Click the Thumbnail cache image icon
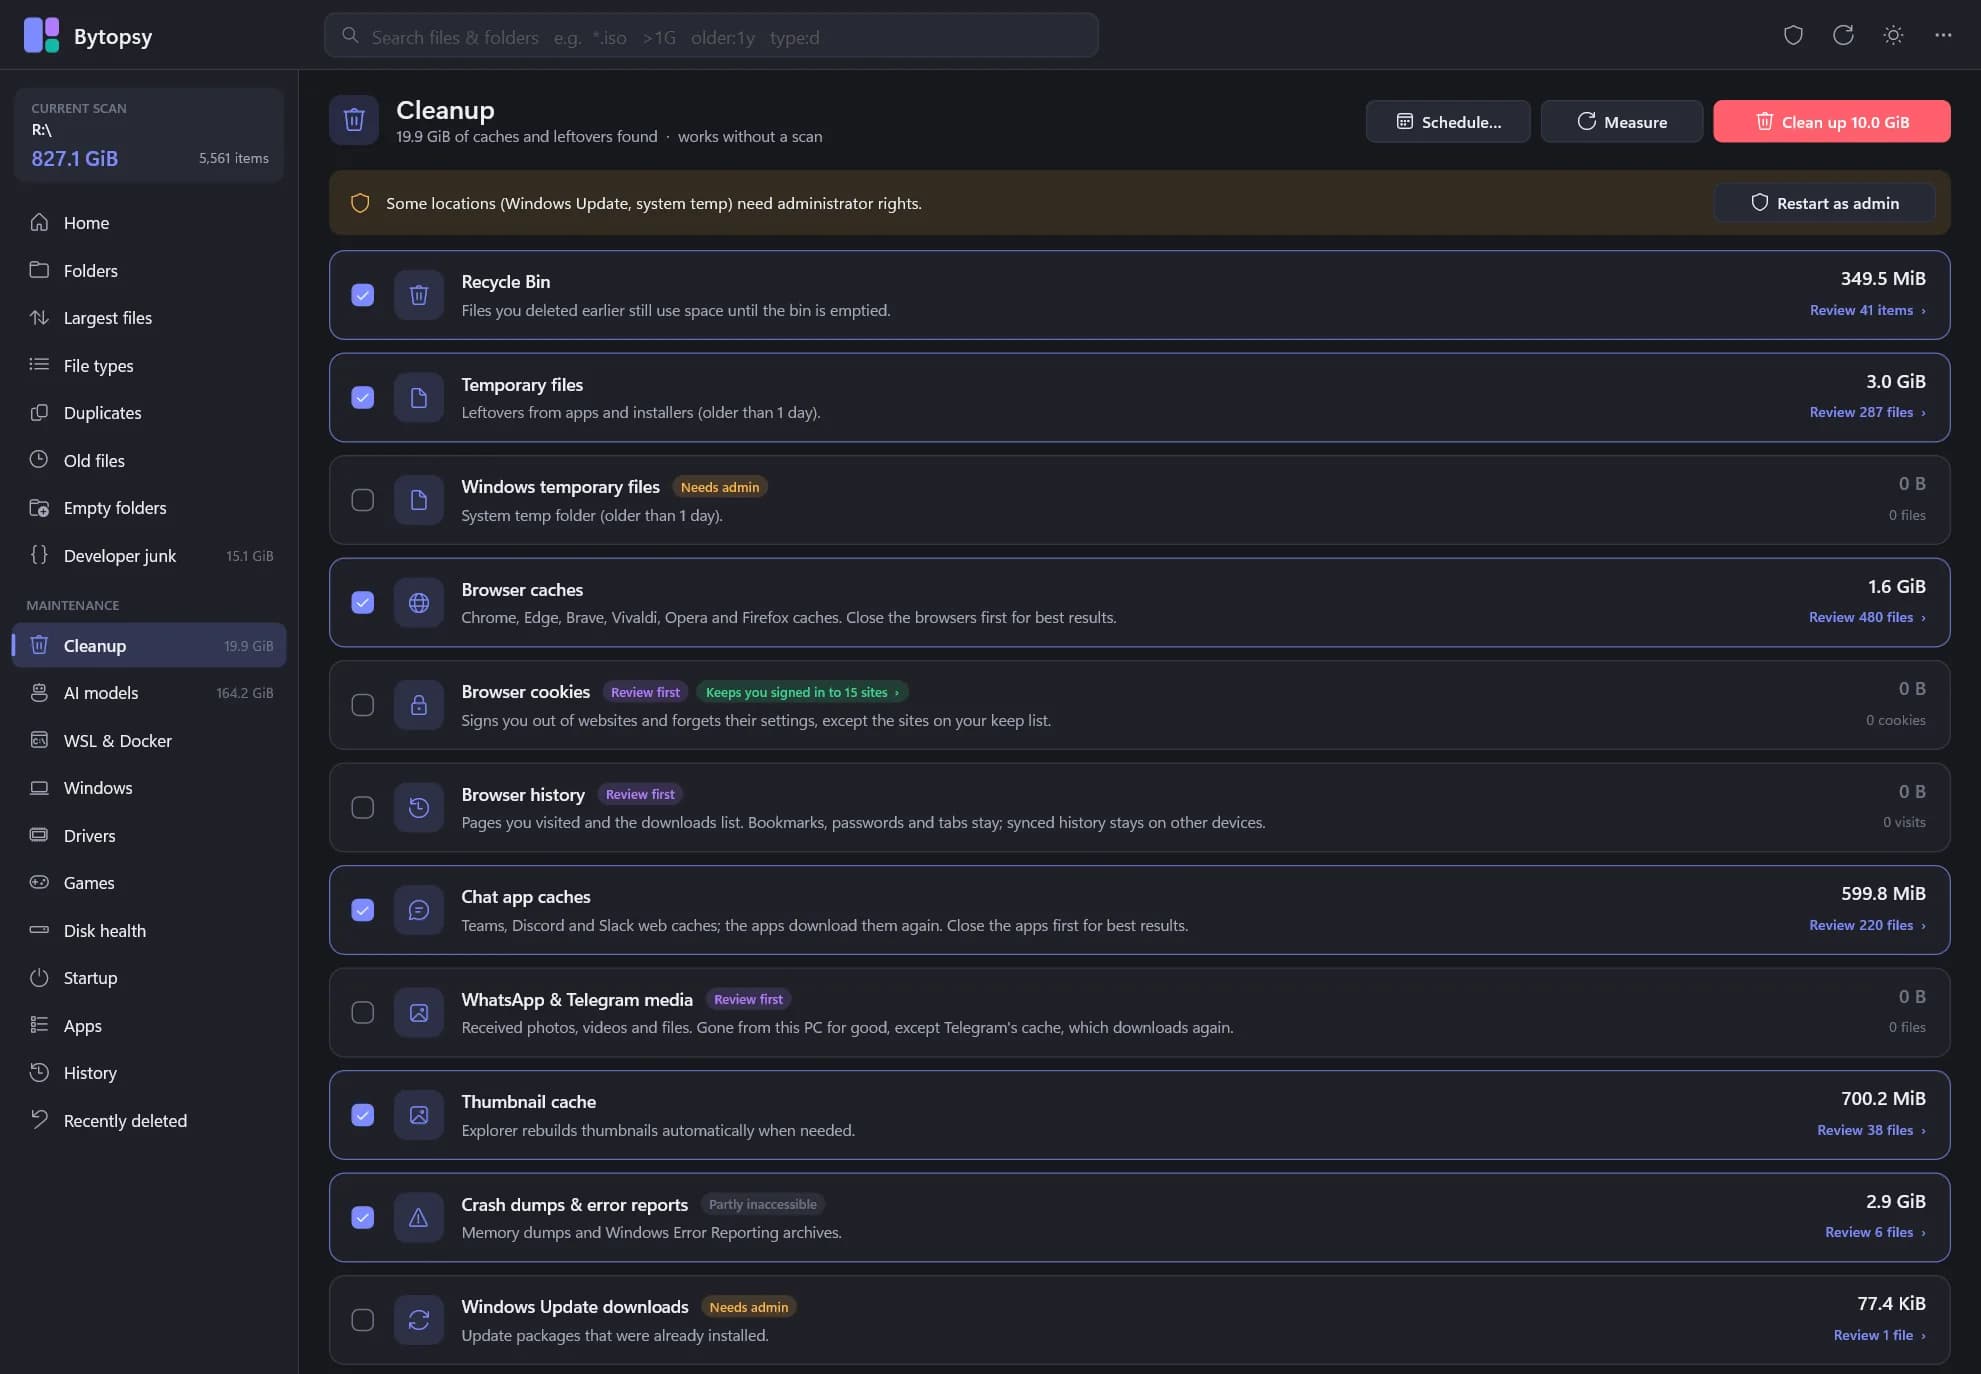1981x1374 pixels. click(419, 1115)
